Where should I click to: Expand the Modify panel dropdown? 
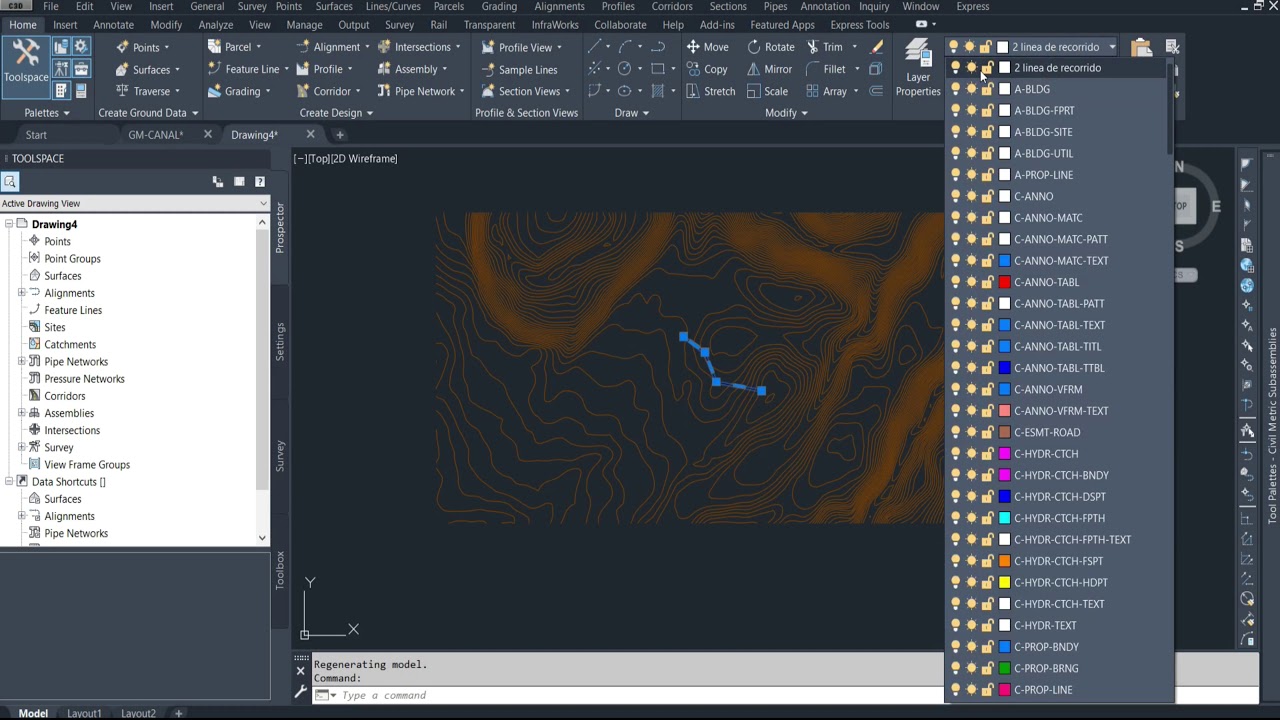786,113
